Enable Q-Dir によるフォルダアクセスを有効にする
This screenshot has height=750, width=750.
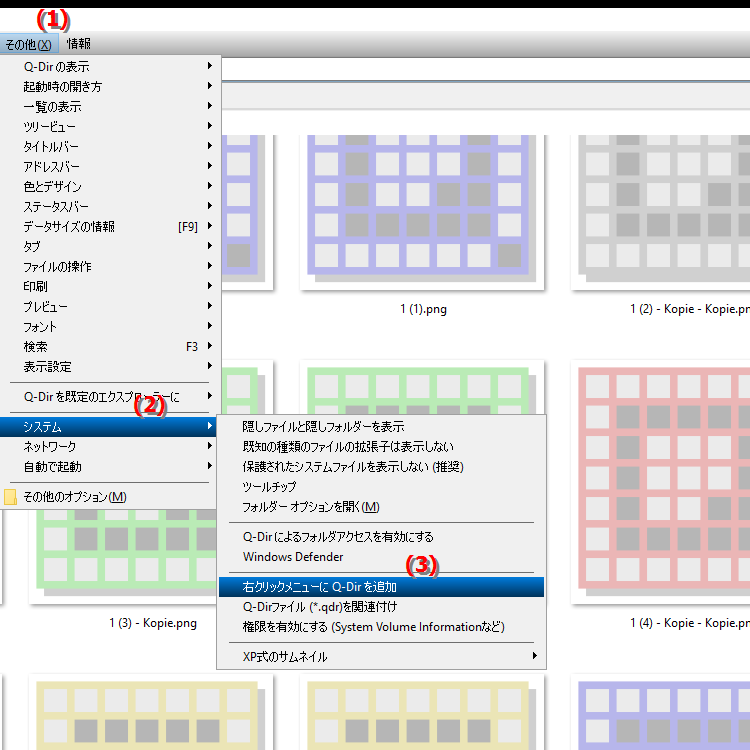pyautogui.click(x=381, y=537)
